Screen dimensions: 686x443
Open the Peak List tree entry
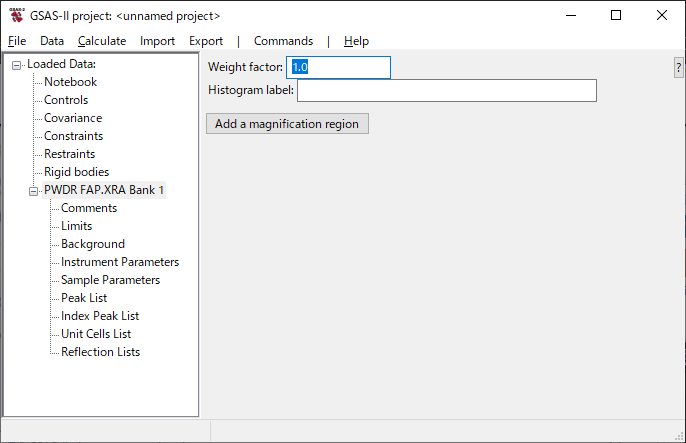(84, 298)
